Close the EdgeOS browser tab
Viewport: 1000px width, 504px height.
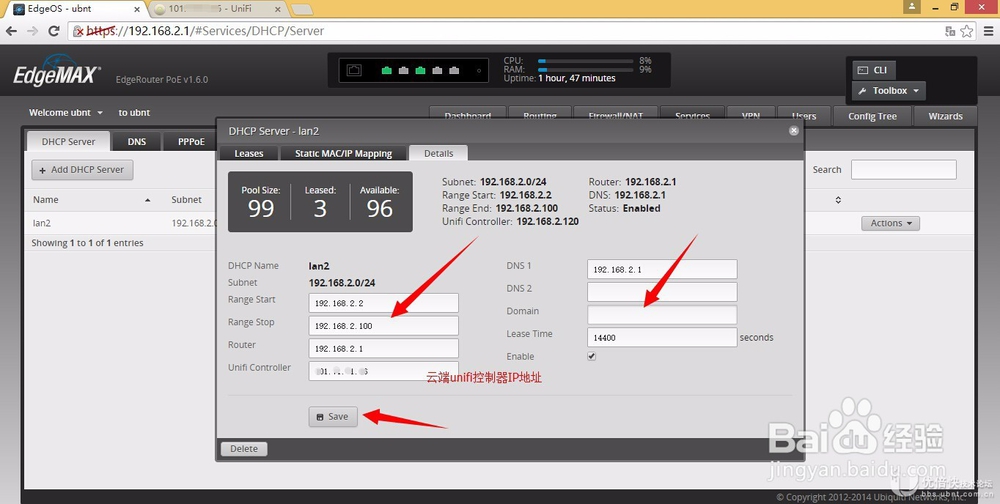[137, 10]
